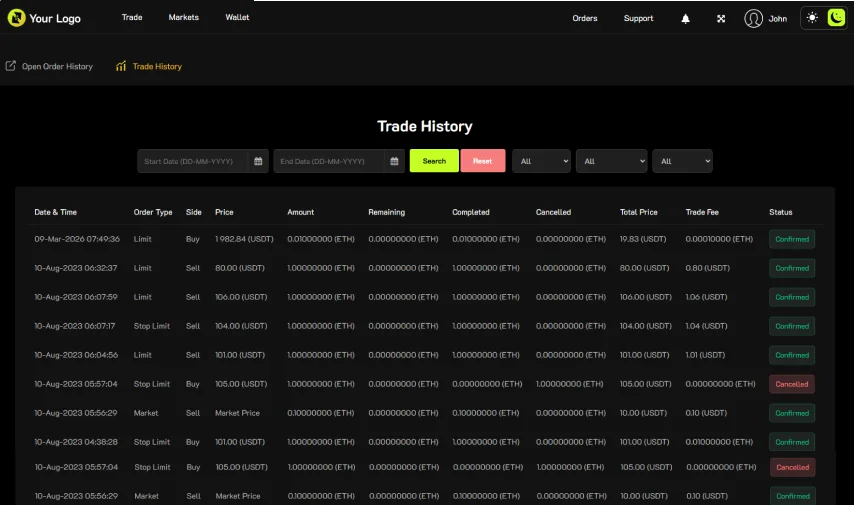This screenshot has width=854, height=505.
Task: Click the Reset button
Action: 483,161
